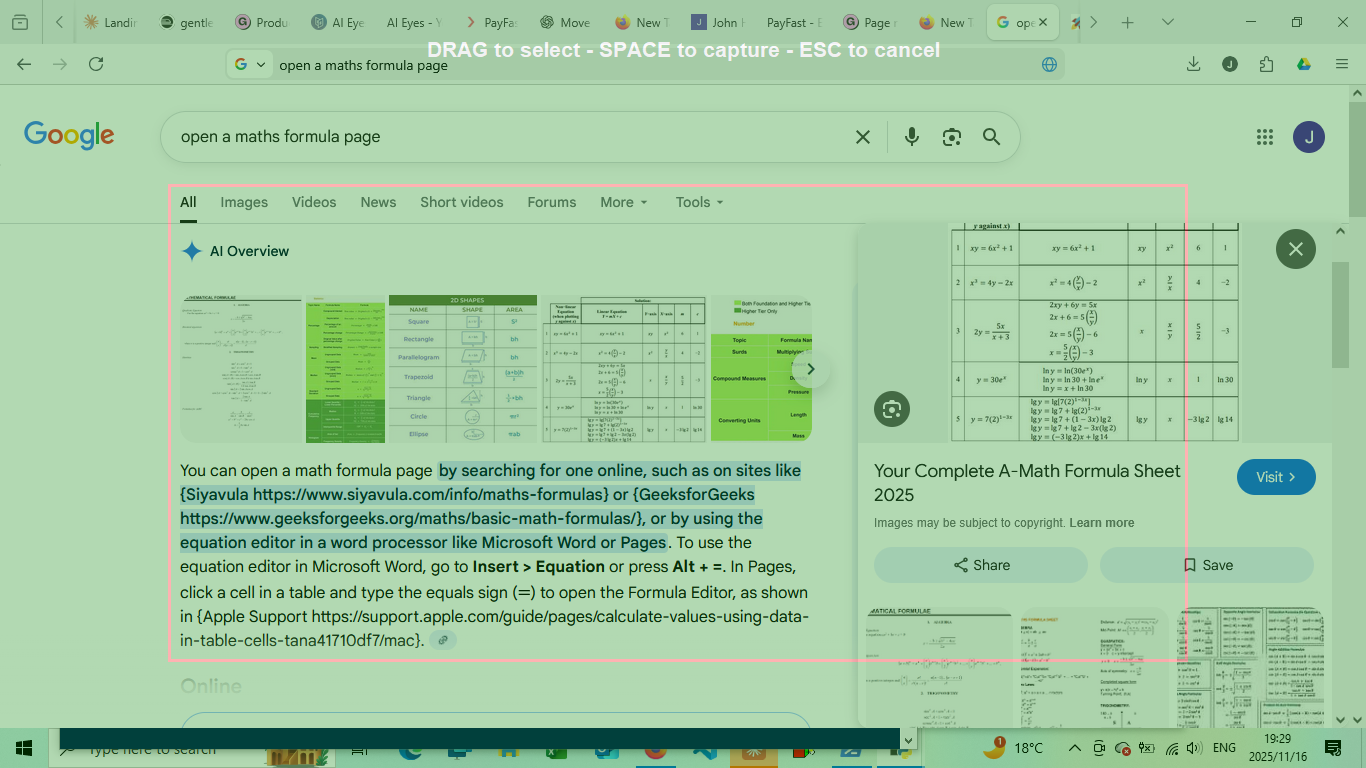Share the formula sheet image

point(980,565)
